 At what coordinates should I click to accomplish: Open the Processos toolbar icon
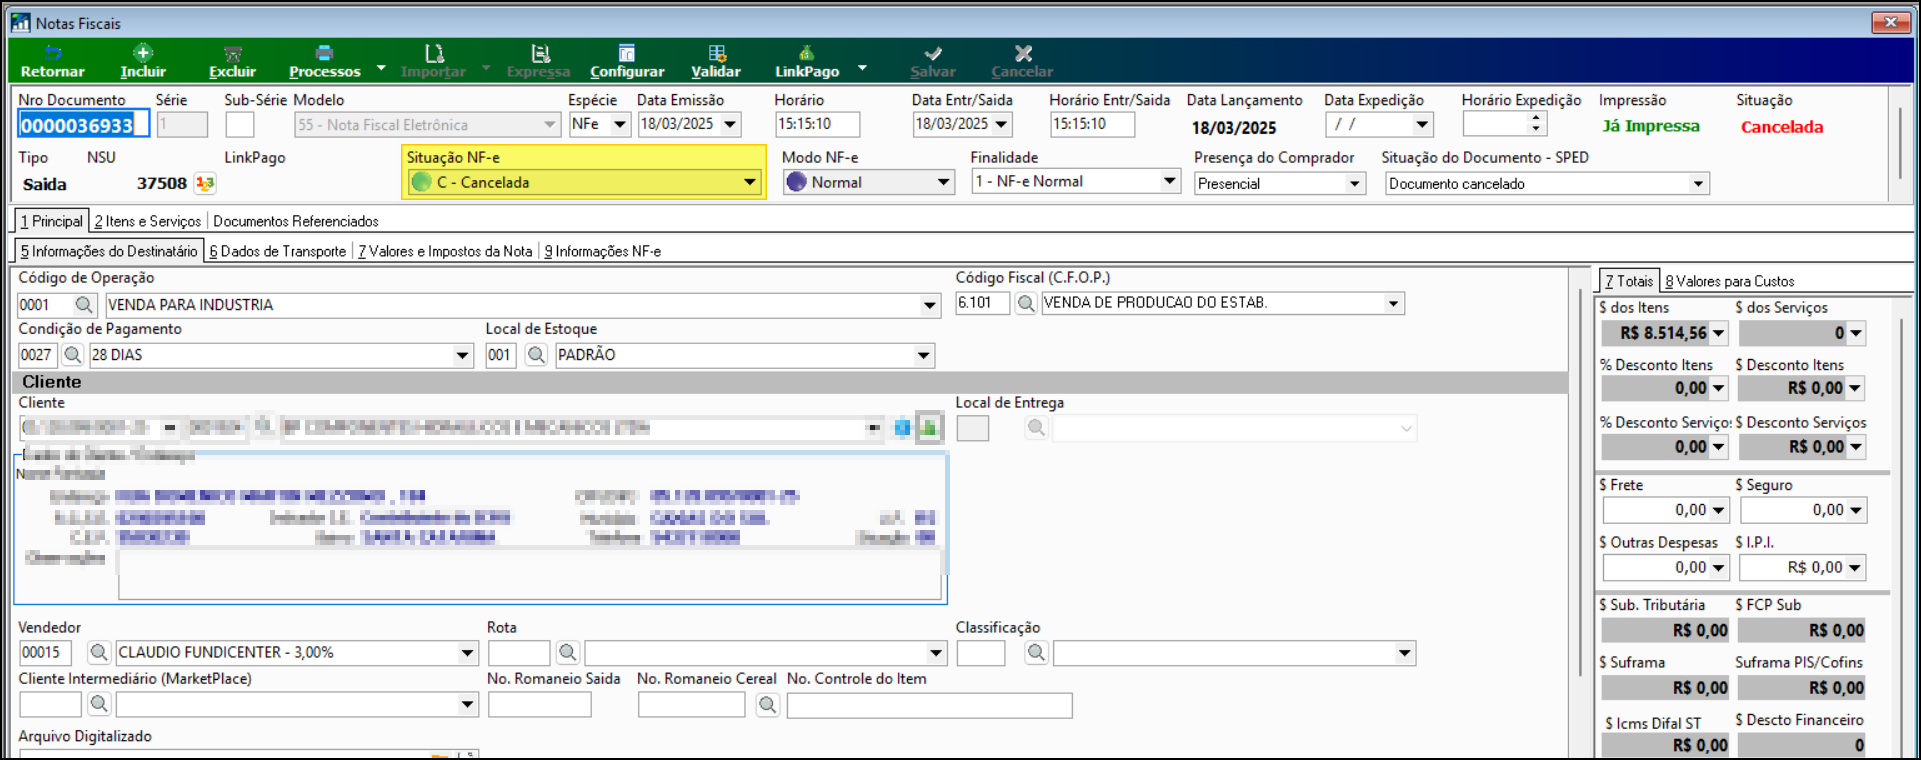pos(325,53)
